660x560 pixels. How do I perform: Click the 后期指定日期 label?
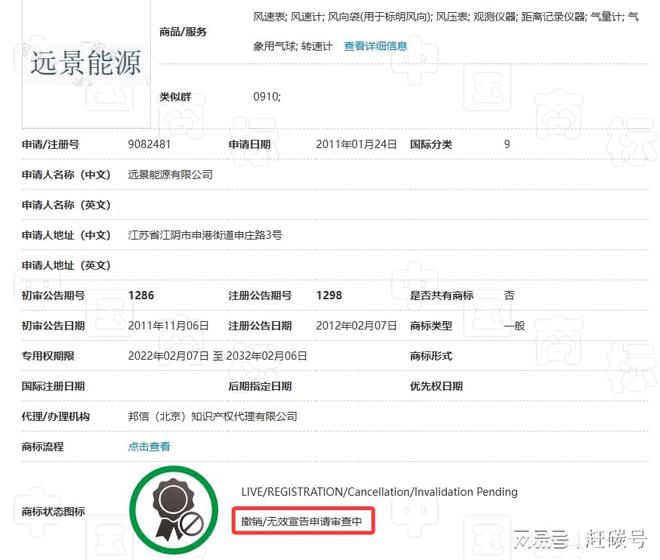(260, 386)
